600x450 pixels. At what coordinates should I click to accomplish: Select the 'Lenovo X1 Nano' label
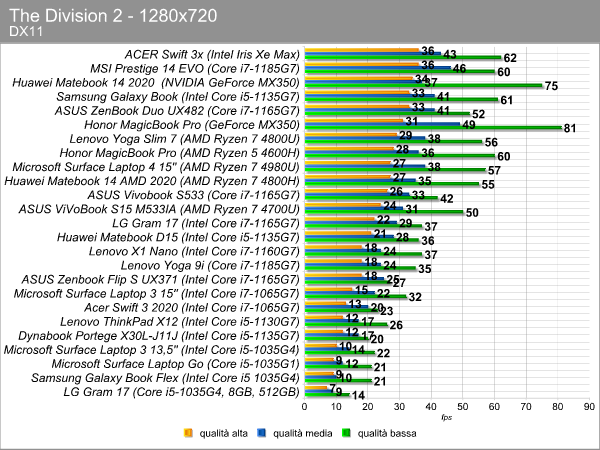[x=194, y=251]
